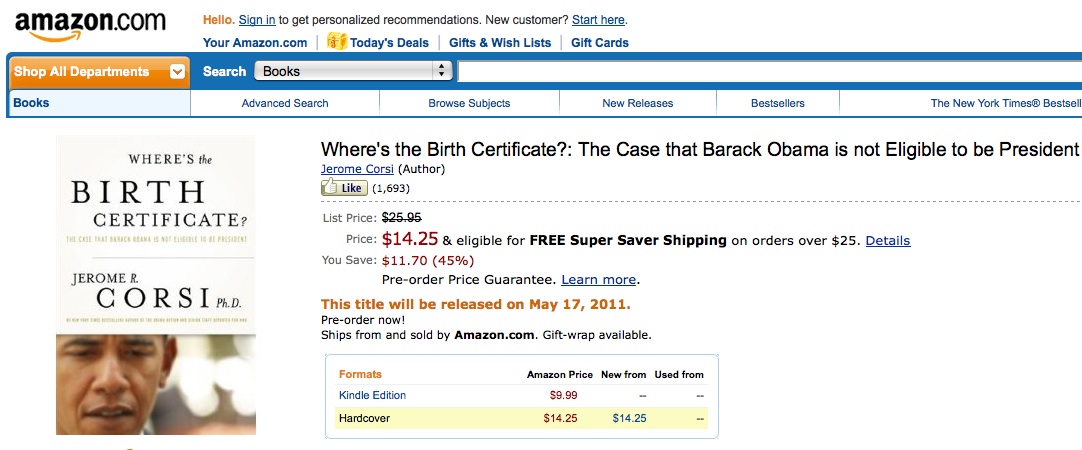Go to Browse Subjects

pos(469,103)
